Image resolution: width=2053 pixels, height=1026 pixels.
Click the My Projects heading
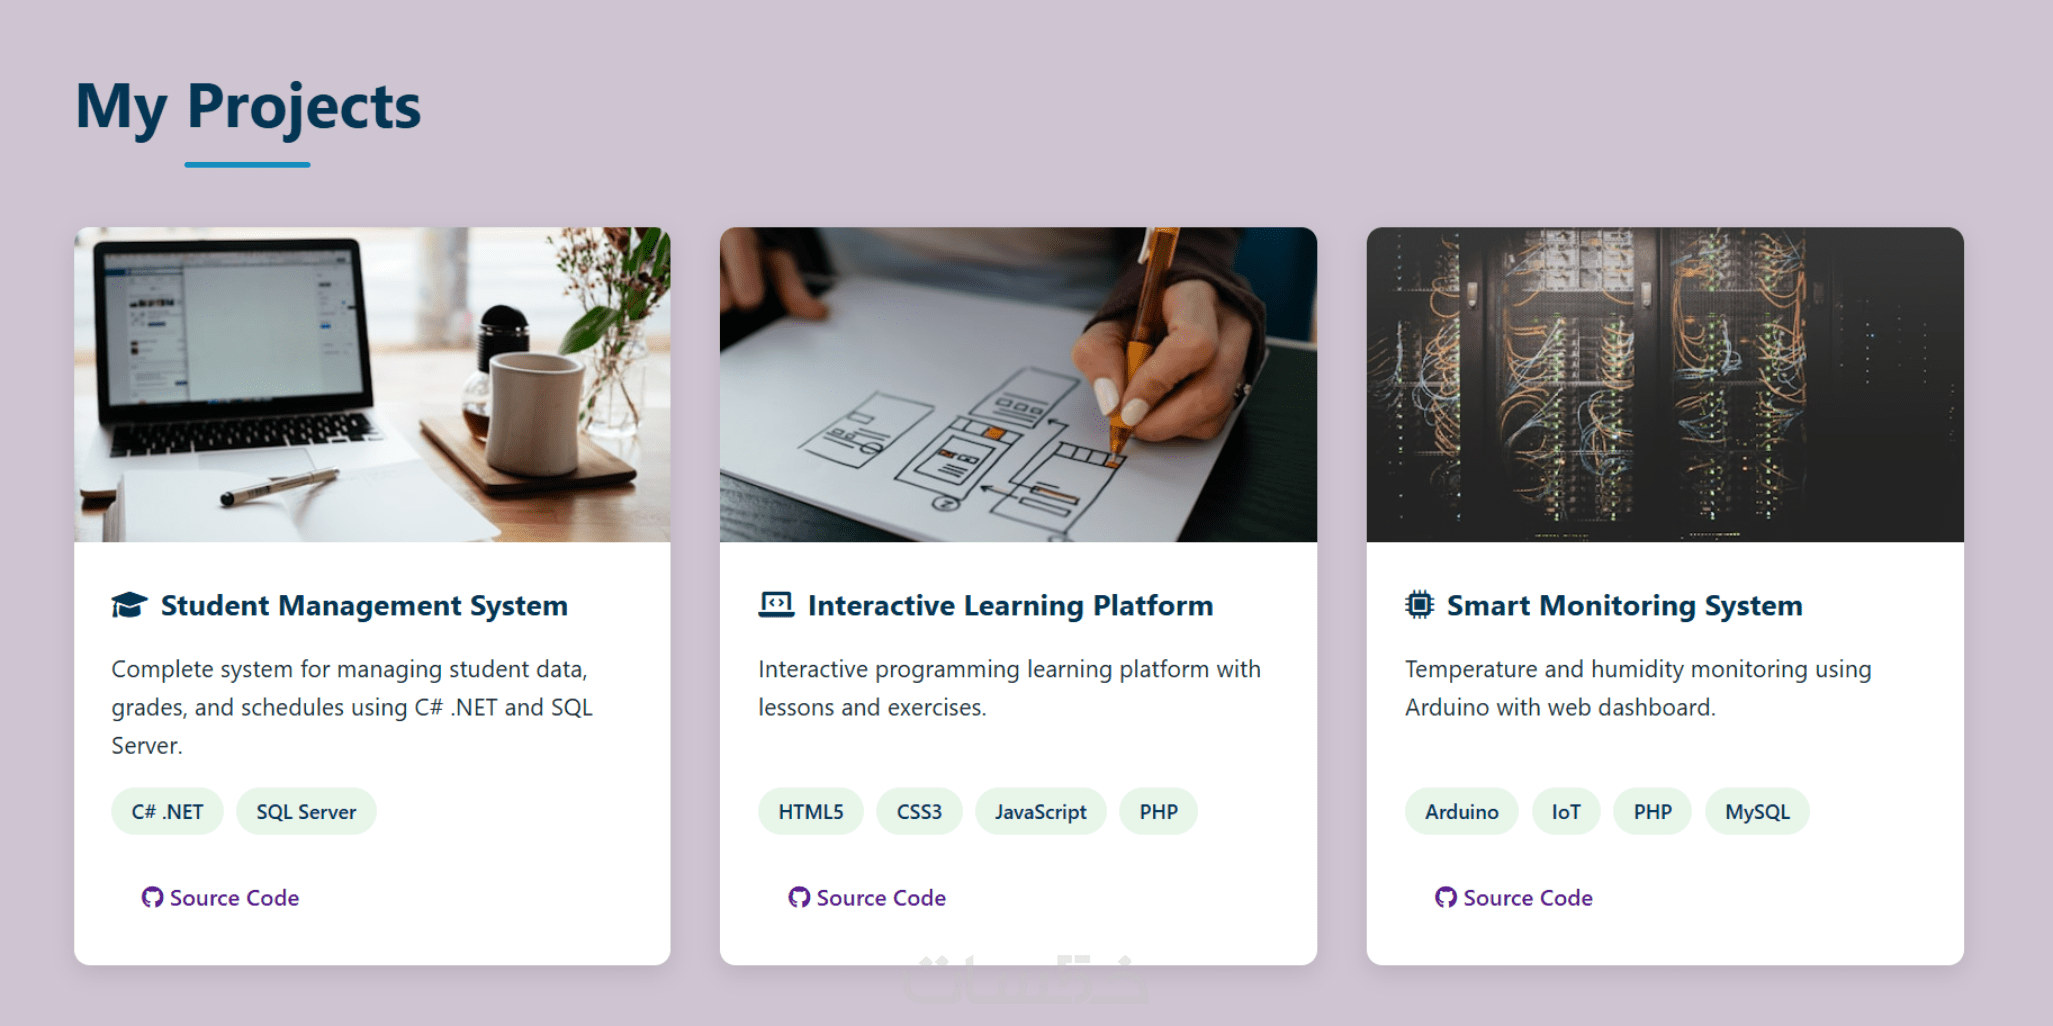[x=248, y=106]
